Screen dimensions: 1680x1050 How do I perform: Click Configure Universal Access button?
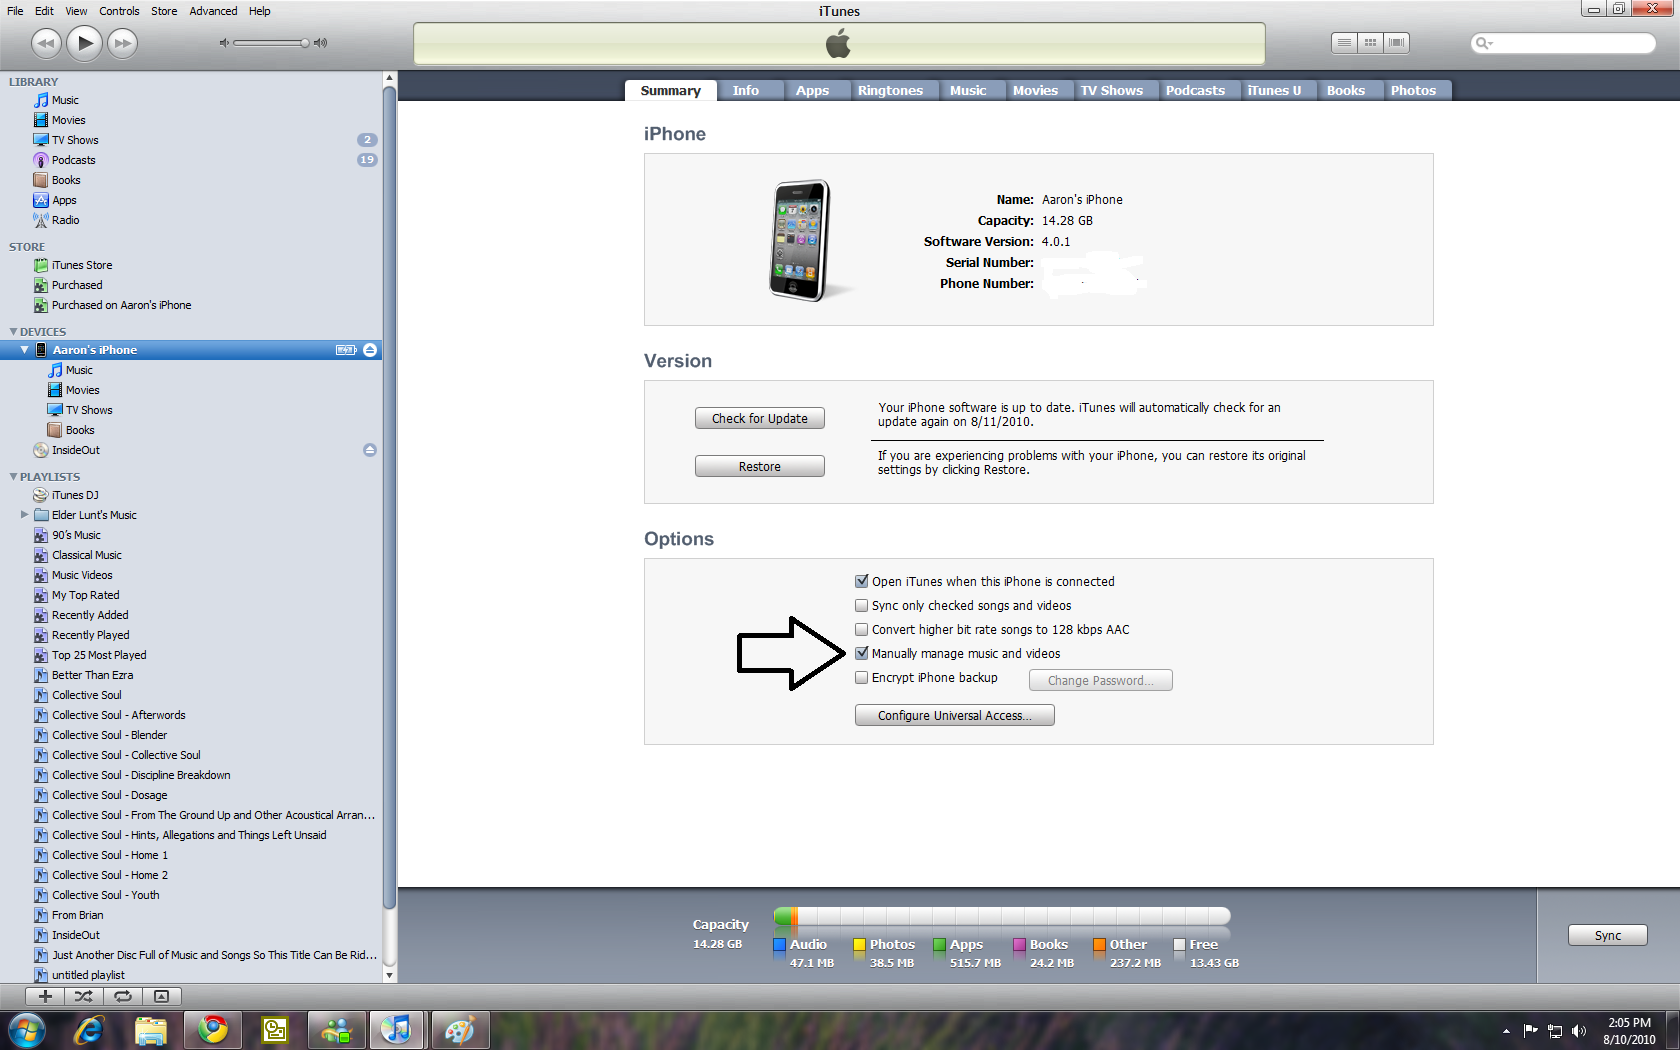coord(955,715)
